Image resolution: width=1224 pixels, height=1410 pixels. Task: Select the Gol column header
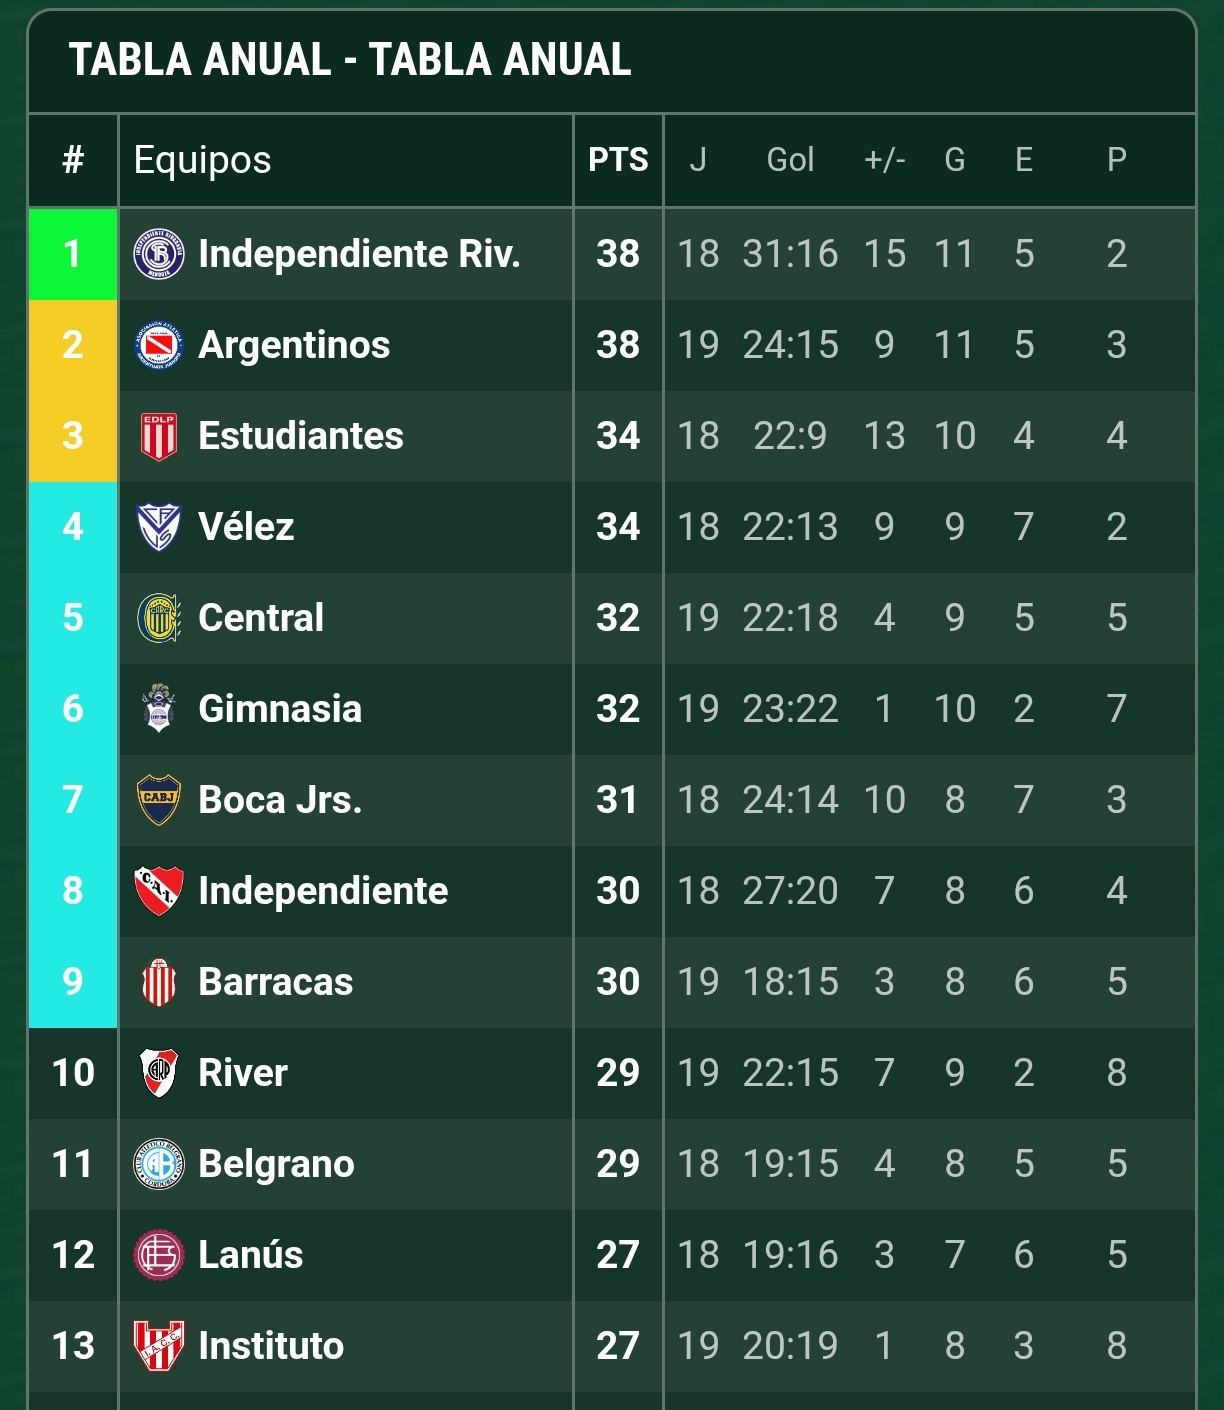click(x=790, y=160)
